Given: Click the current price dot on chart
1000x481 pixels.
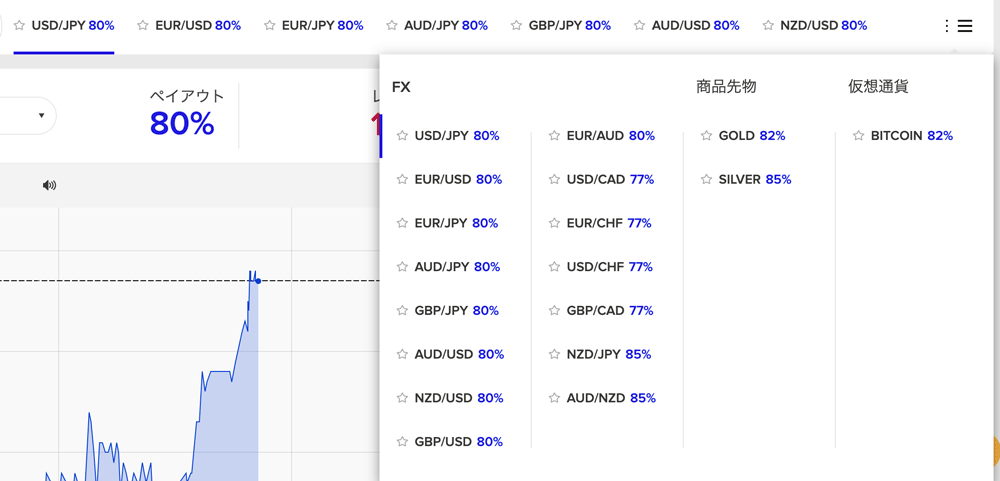Looking at the screenshot, I should pyautogui.click(x=258, y=281).
